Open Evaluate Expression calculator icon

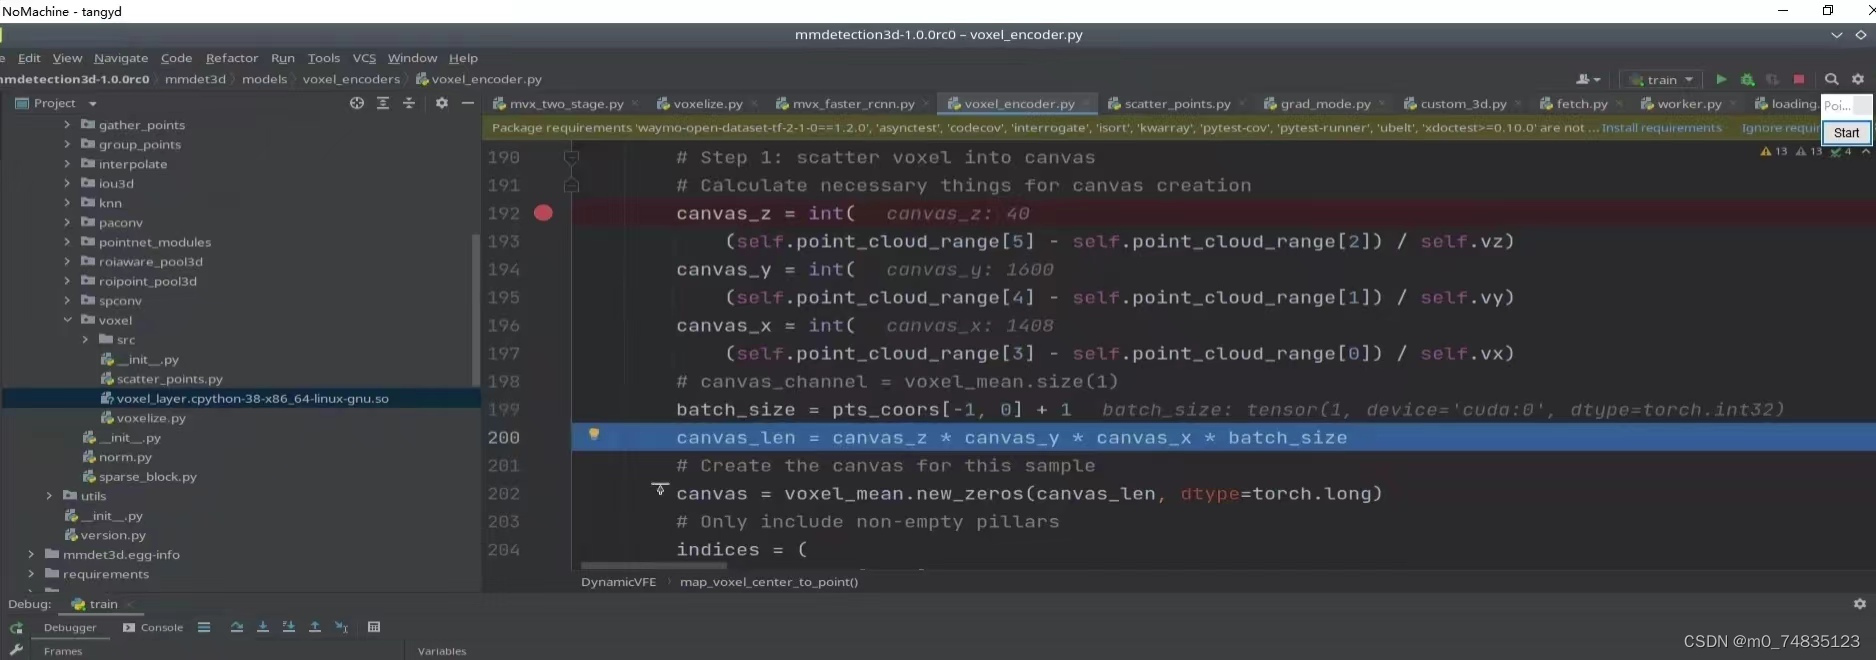pyautogui.click(x=374, y=627)
